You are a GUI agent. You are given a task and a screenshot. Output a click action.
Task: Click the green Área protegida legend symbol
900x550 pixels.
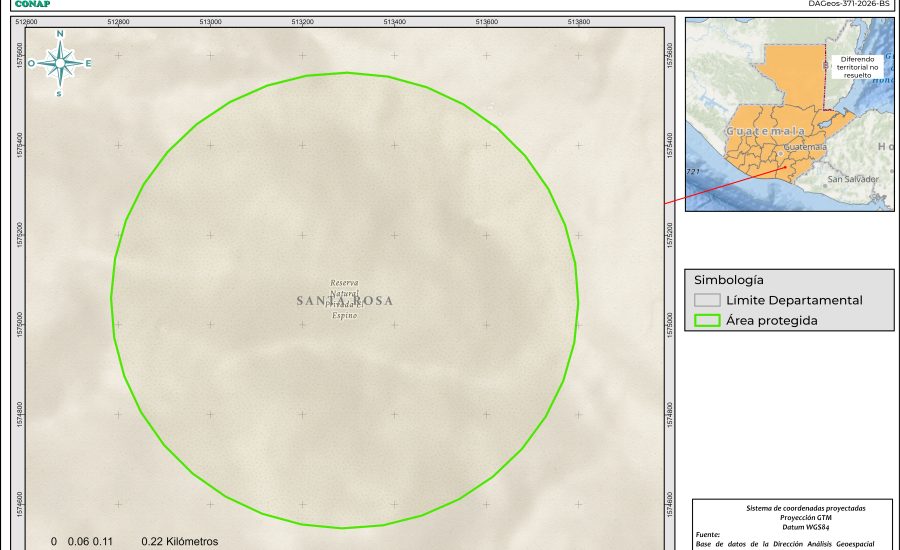707,320
